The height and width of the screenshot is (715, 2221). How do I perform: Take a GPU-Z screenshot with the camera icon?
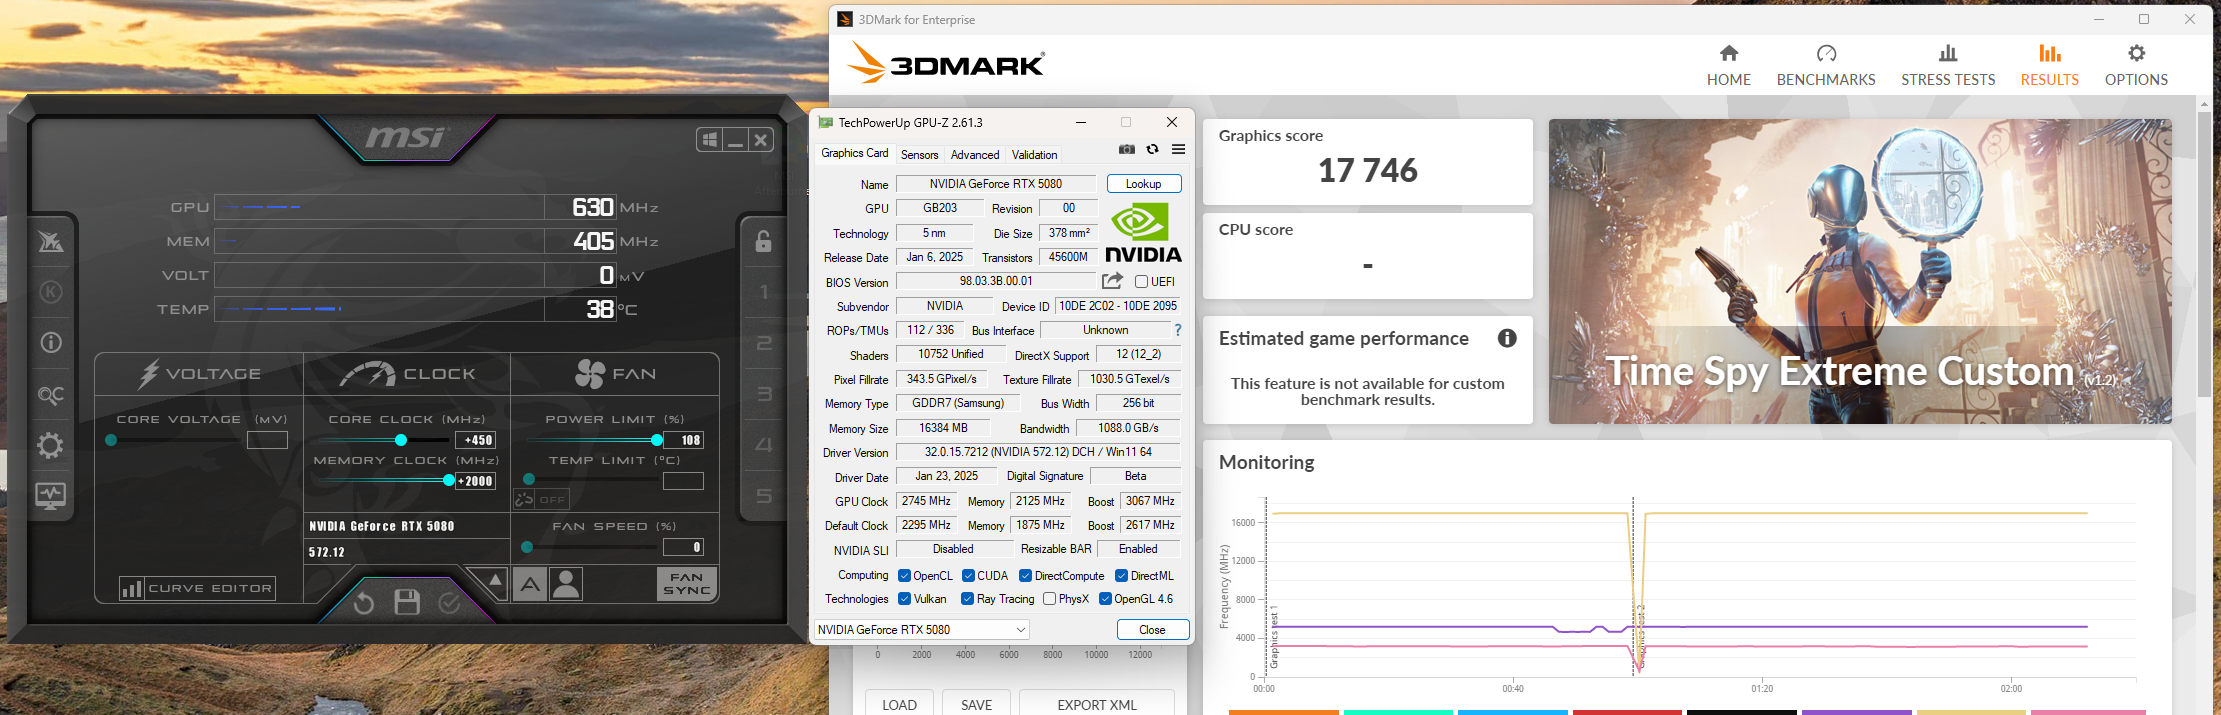pos(1127,149)
